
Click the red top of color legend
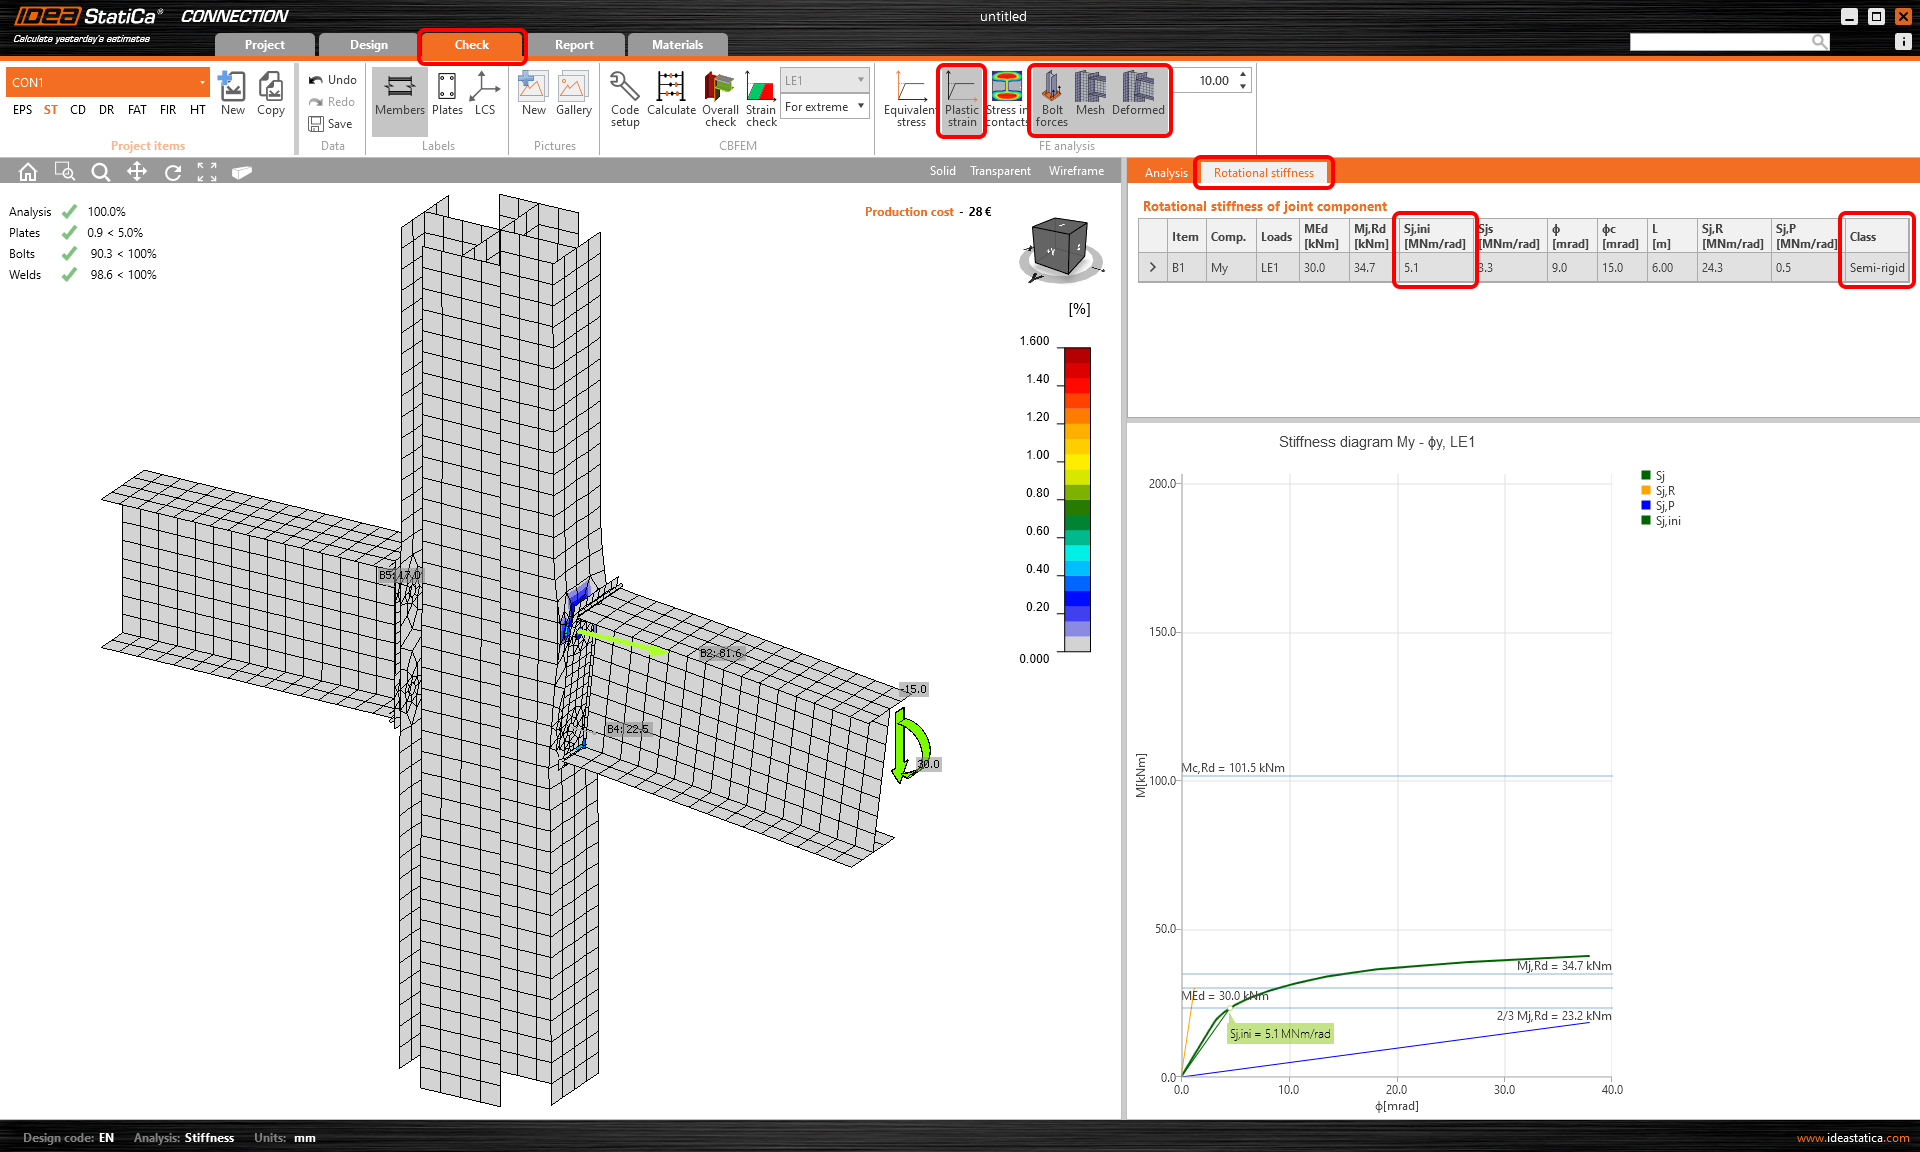(x=1077, y=356)
